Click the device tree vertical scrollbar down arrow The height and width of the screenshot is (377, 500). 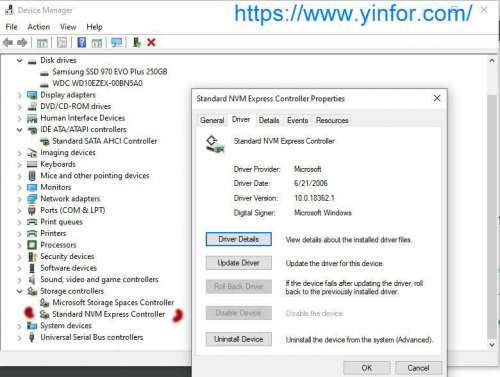tap(492, 345)
